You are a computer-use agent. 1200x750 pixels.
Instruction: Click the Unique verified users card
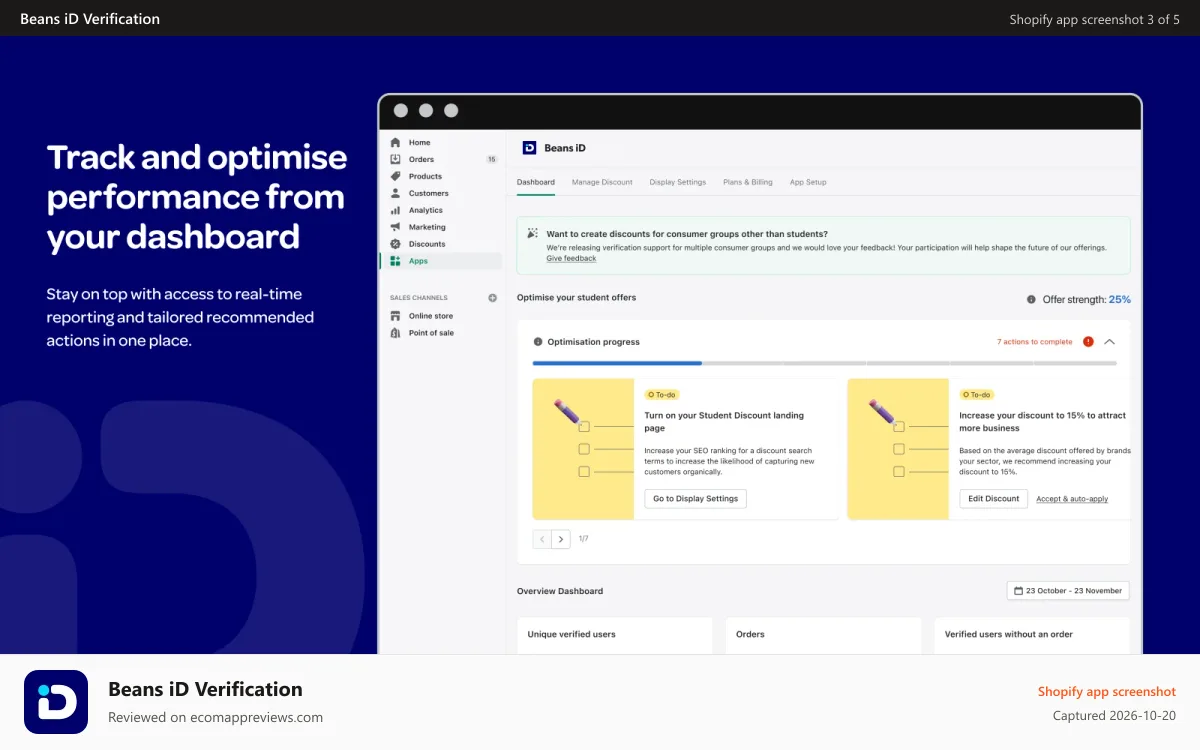click(x=615, y=635)
